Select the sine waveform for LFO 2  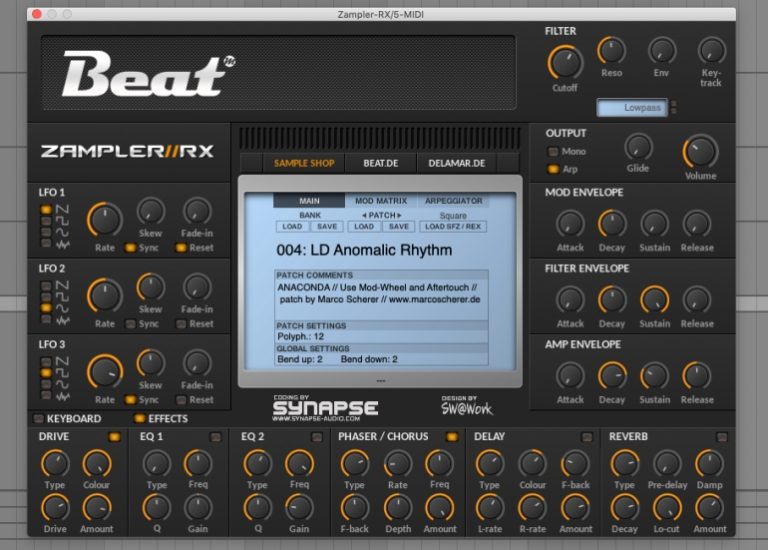tap(46, 308)
